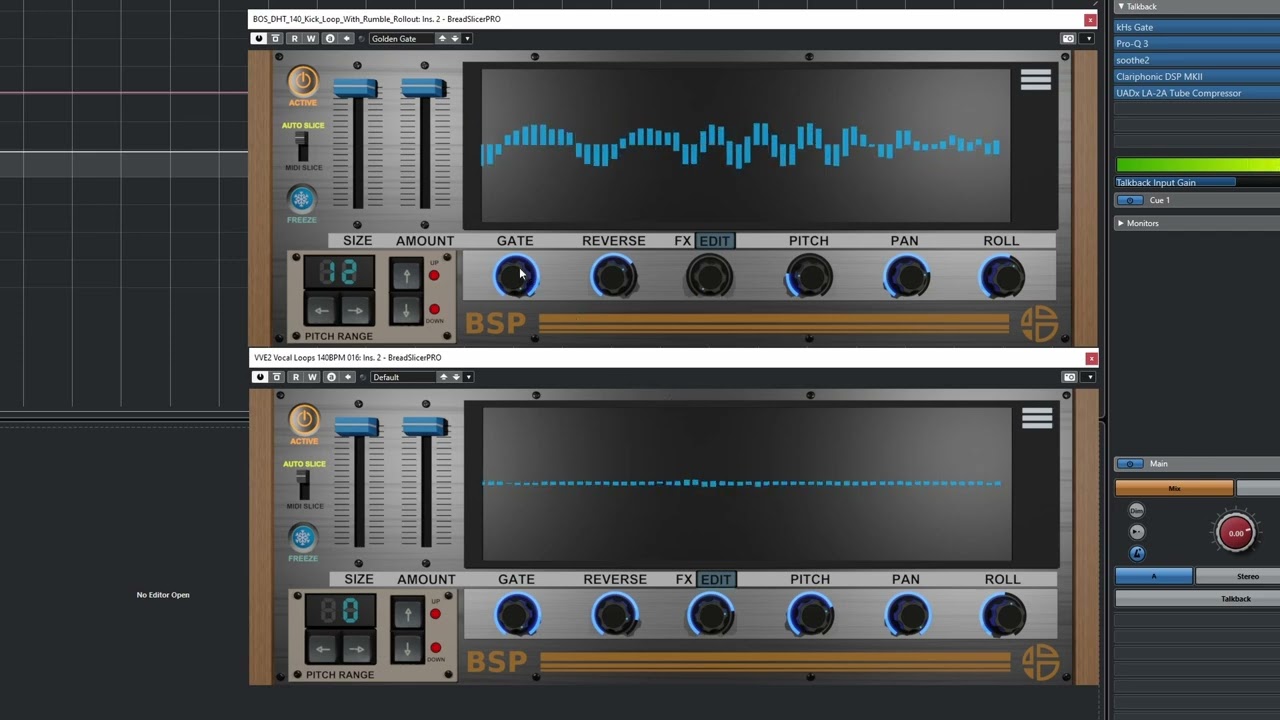Click Size fader handle in bottom plugin
Screen dimensions: 1280x720
357,427
